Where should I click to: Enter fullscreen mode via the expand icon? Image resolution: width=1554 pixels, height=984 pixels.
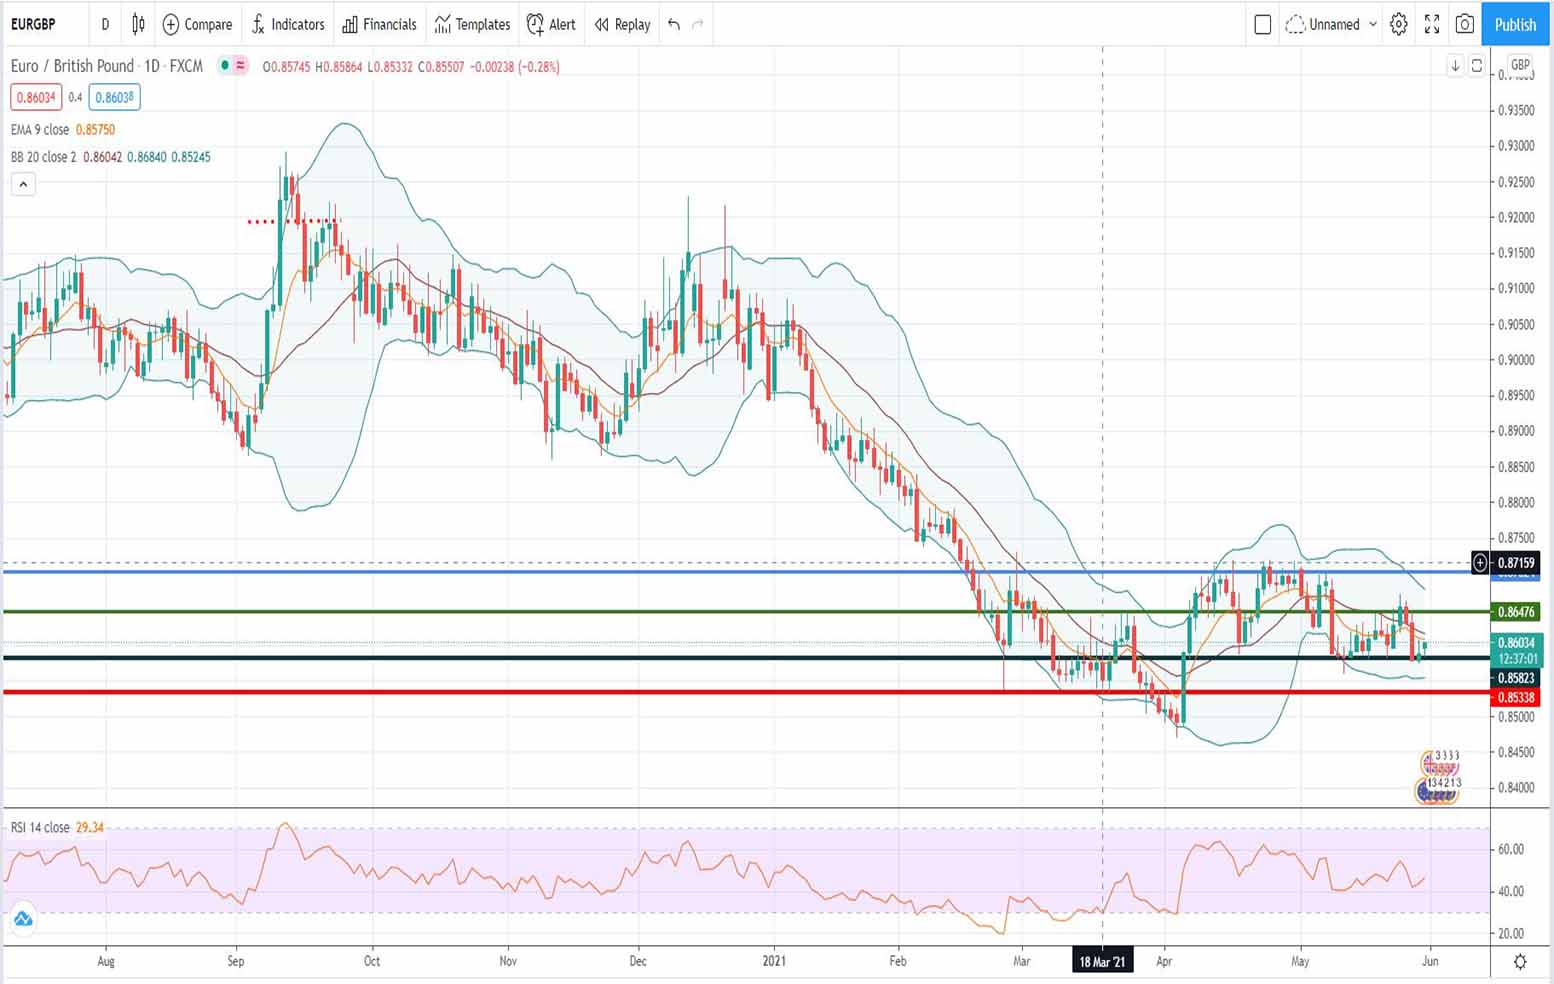click(1431, 25)
